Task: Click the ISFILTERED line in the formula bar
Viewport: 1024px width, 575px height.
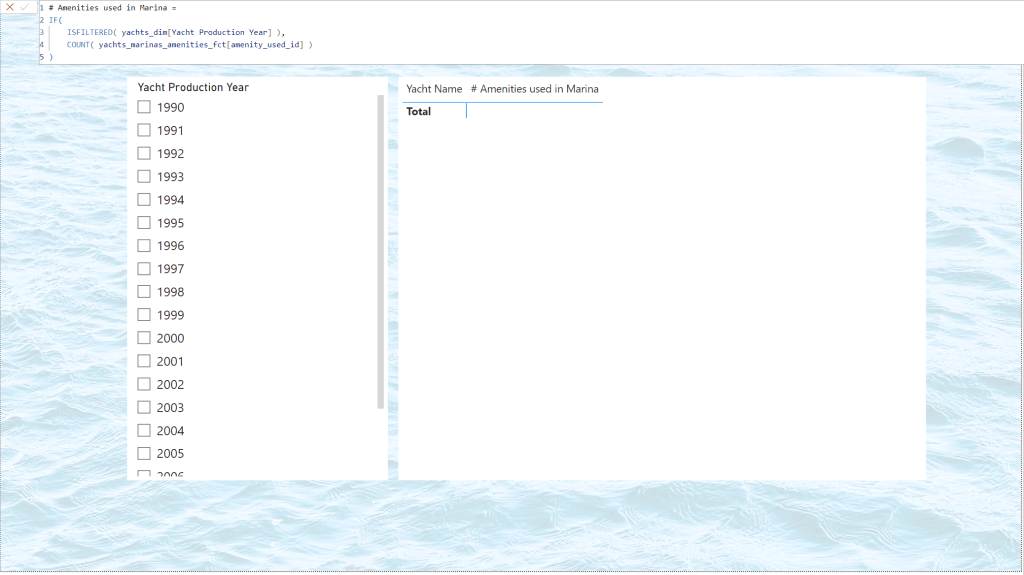Action: pos(175,32)
